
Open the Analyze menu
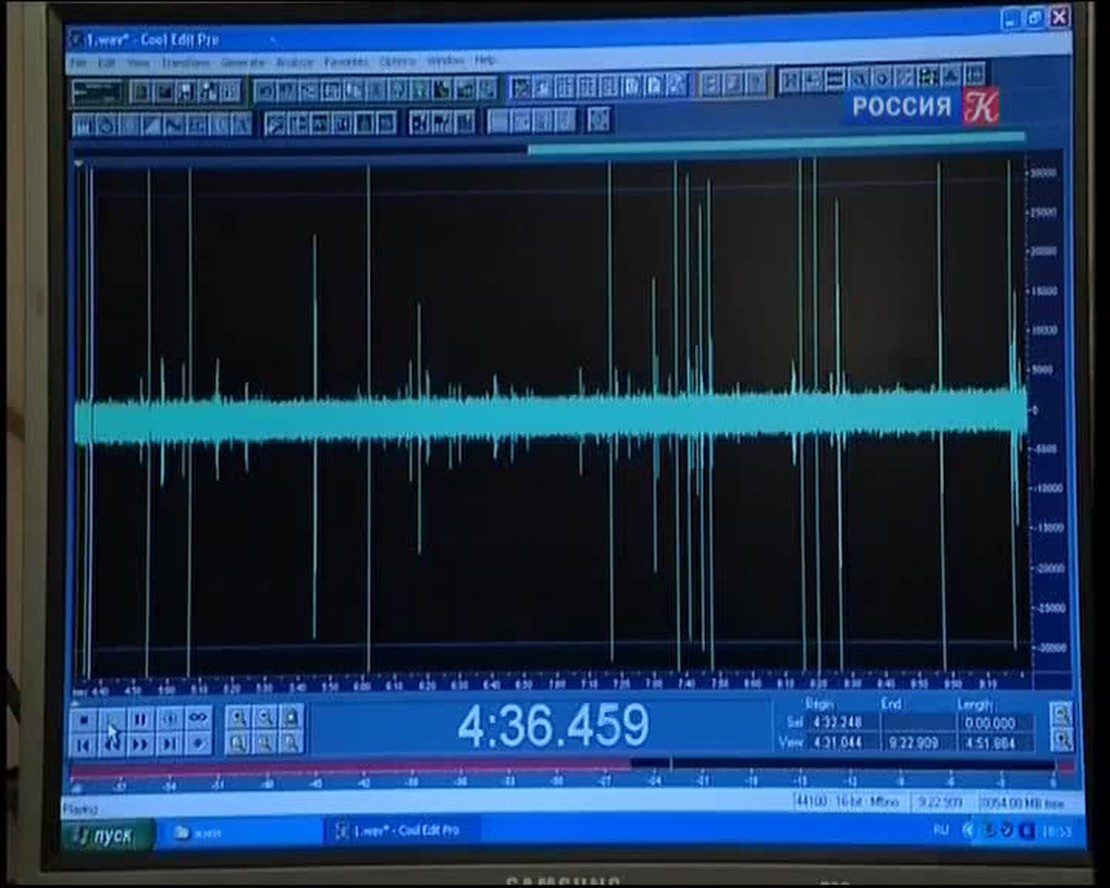click(x=294, y=62)
